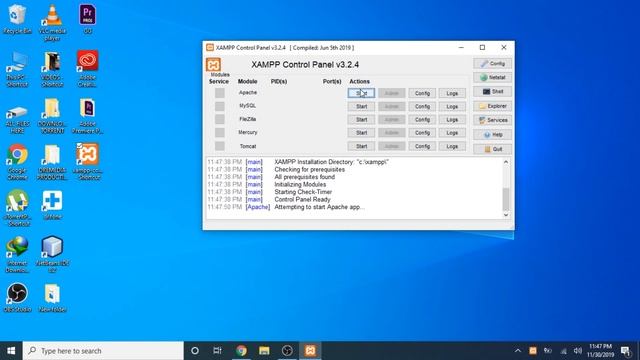Open OBS Studio from the taskbar

pos(287,351)
